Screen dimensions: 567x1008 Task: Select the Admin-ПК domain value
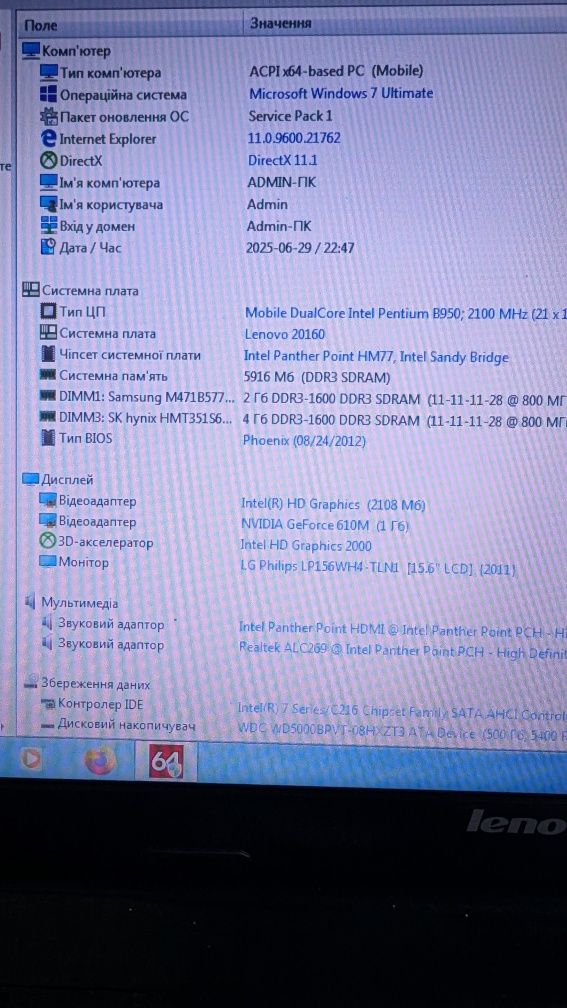(279, 226)
